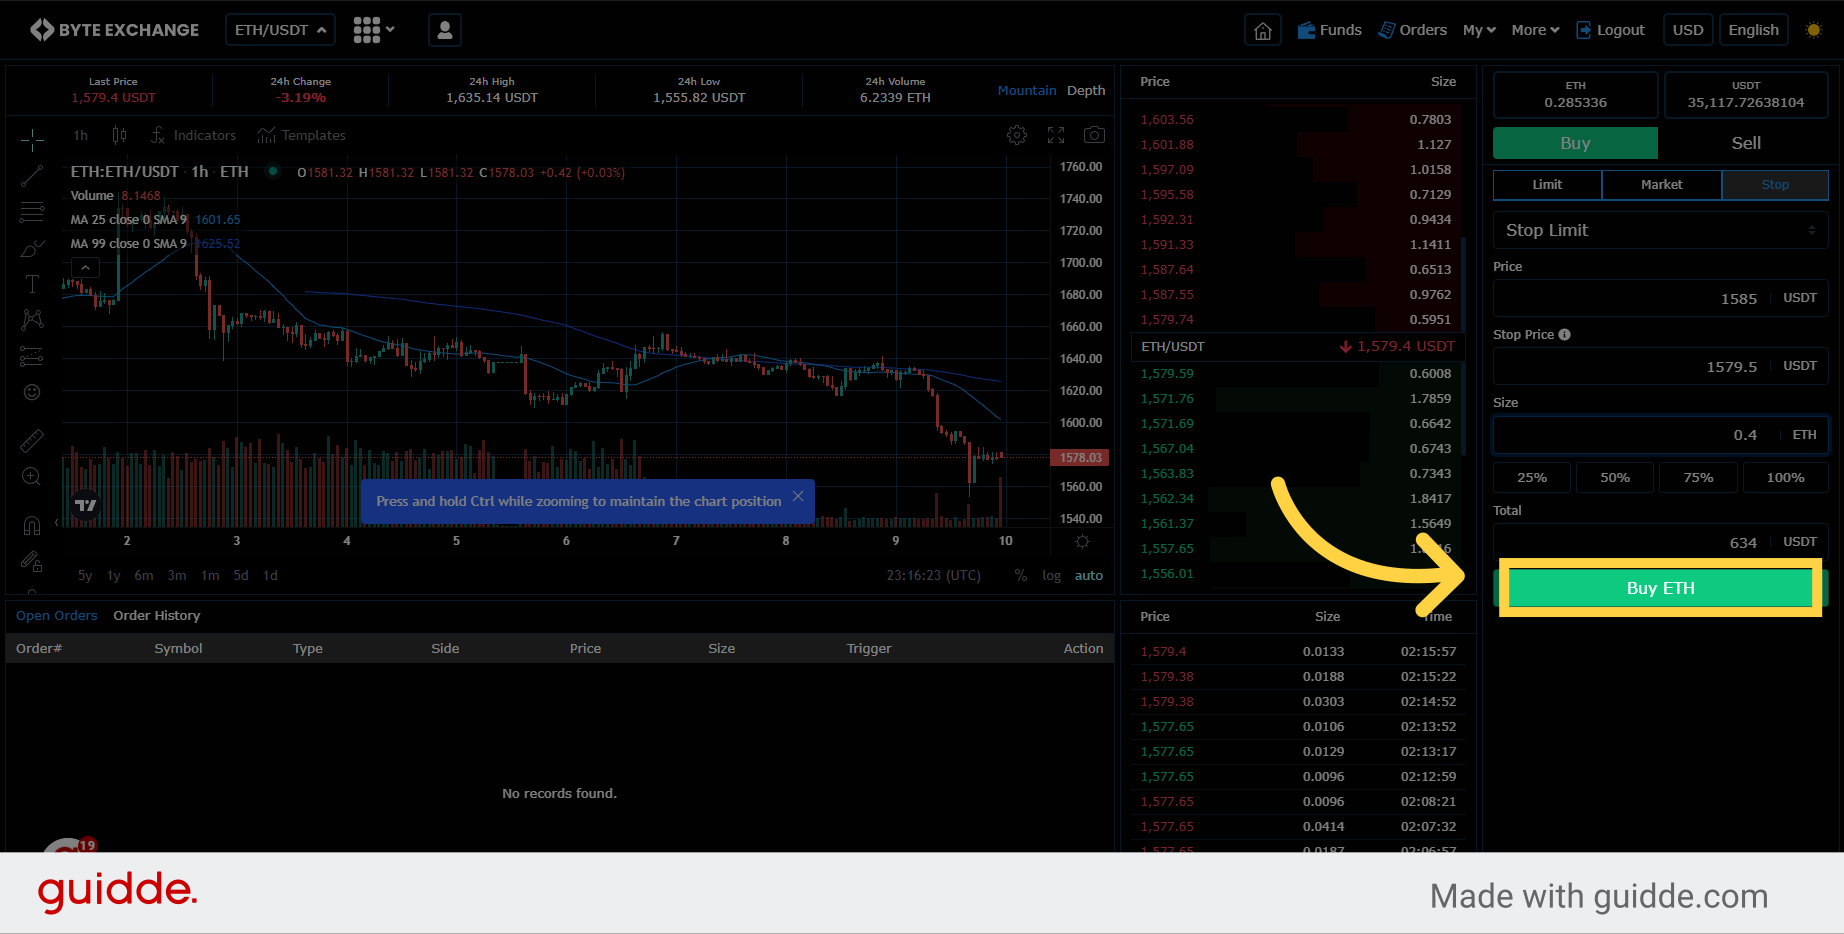Open the Fibonacci retracement tools
Viewport: 1844px width, 934px height.
point(32,212)
